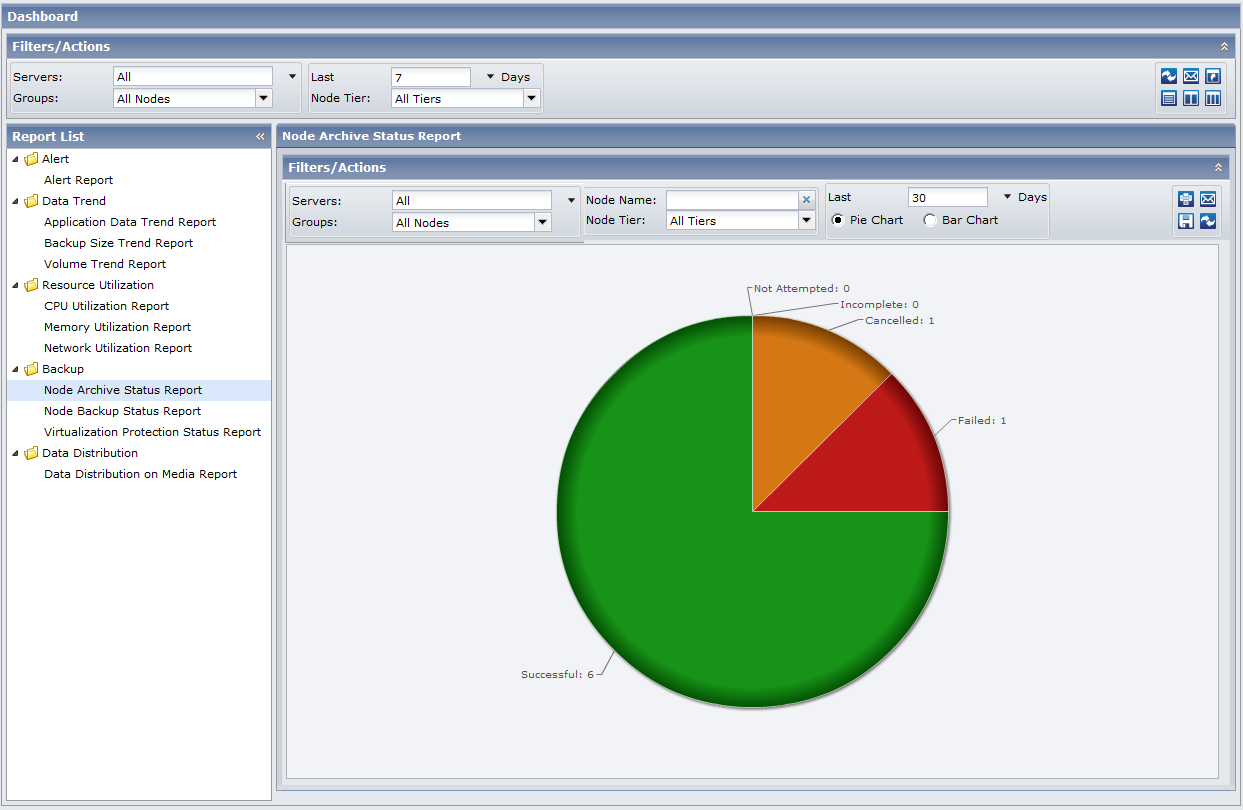Open Backup Size Trend Report
Screen dimensions: 1243x810
[119, 243]
